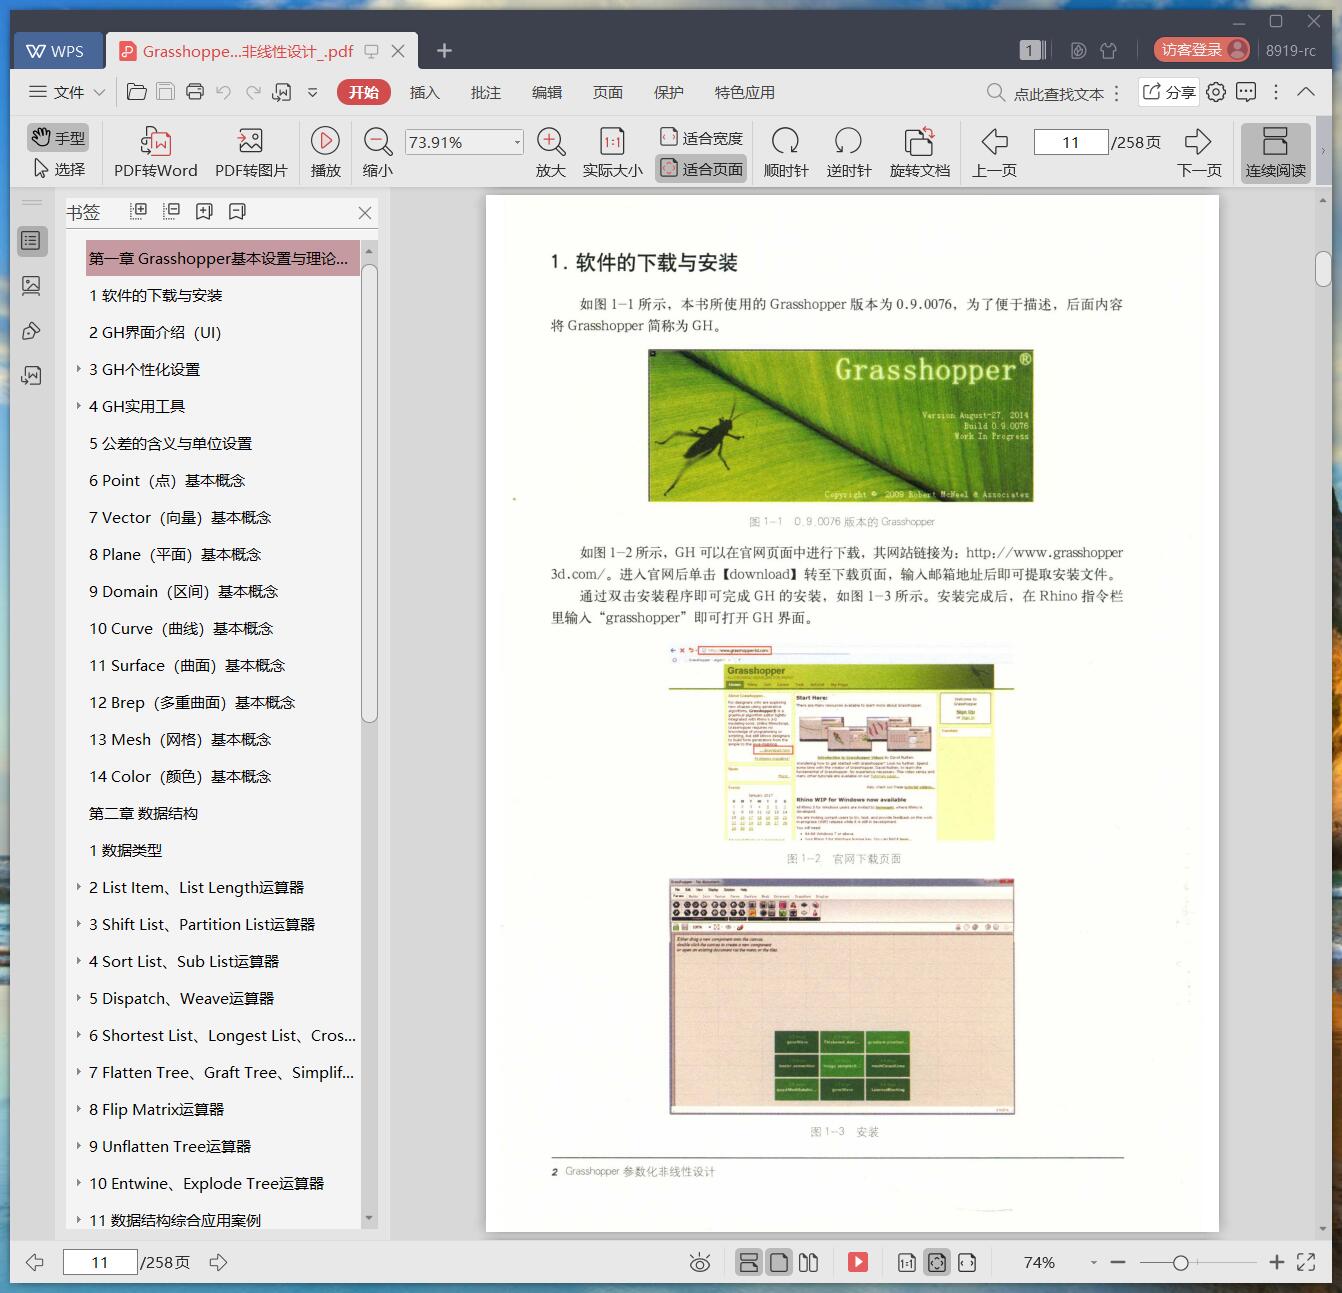The height and width of the screenshot is (1293, 1342).
Task: Expand bookmark 5 Dispatch、Weave运算器
Action: [79, 998]
